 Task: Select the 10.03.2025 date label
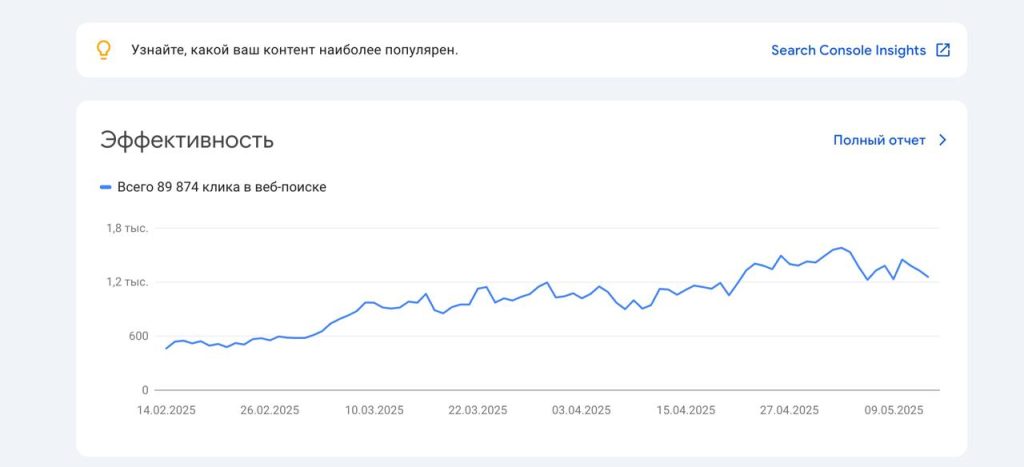click(x=374, y=410)
